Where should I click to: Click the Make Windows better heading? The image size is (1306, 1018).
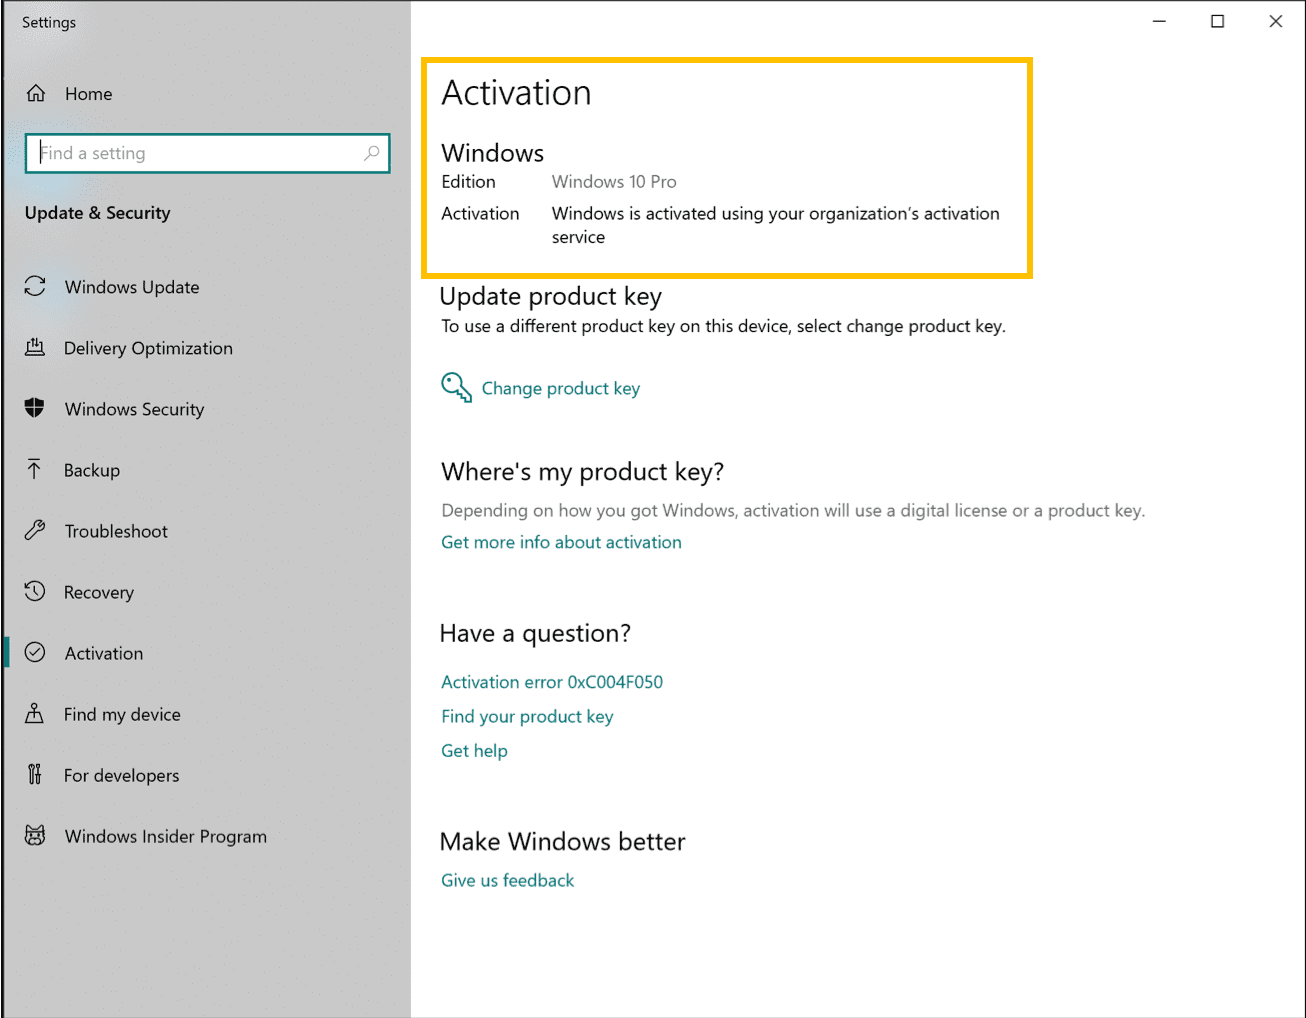click(x=562, y=842)
